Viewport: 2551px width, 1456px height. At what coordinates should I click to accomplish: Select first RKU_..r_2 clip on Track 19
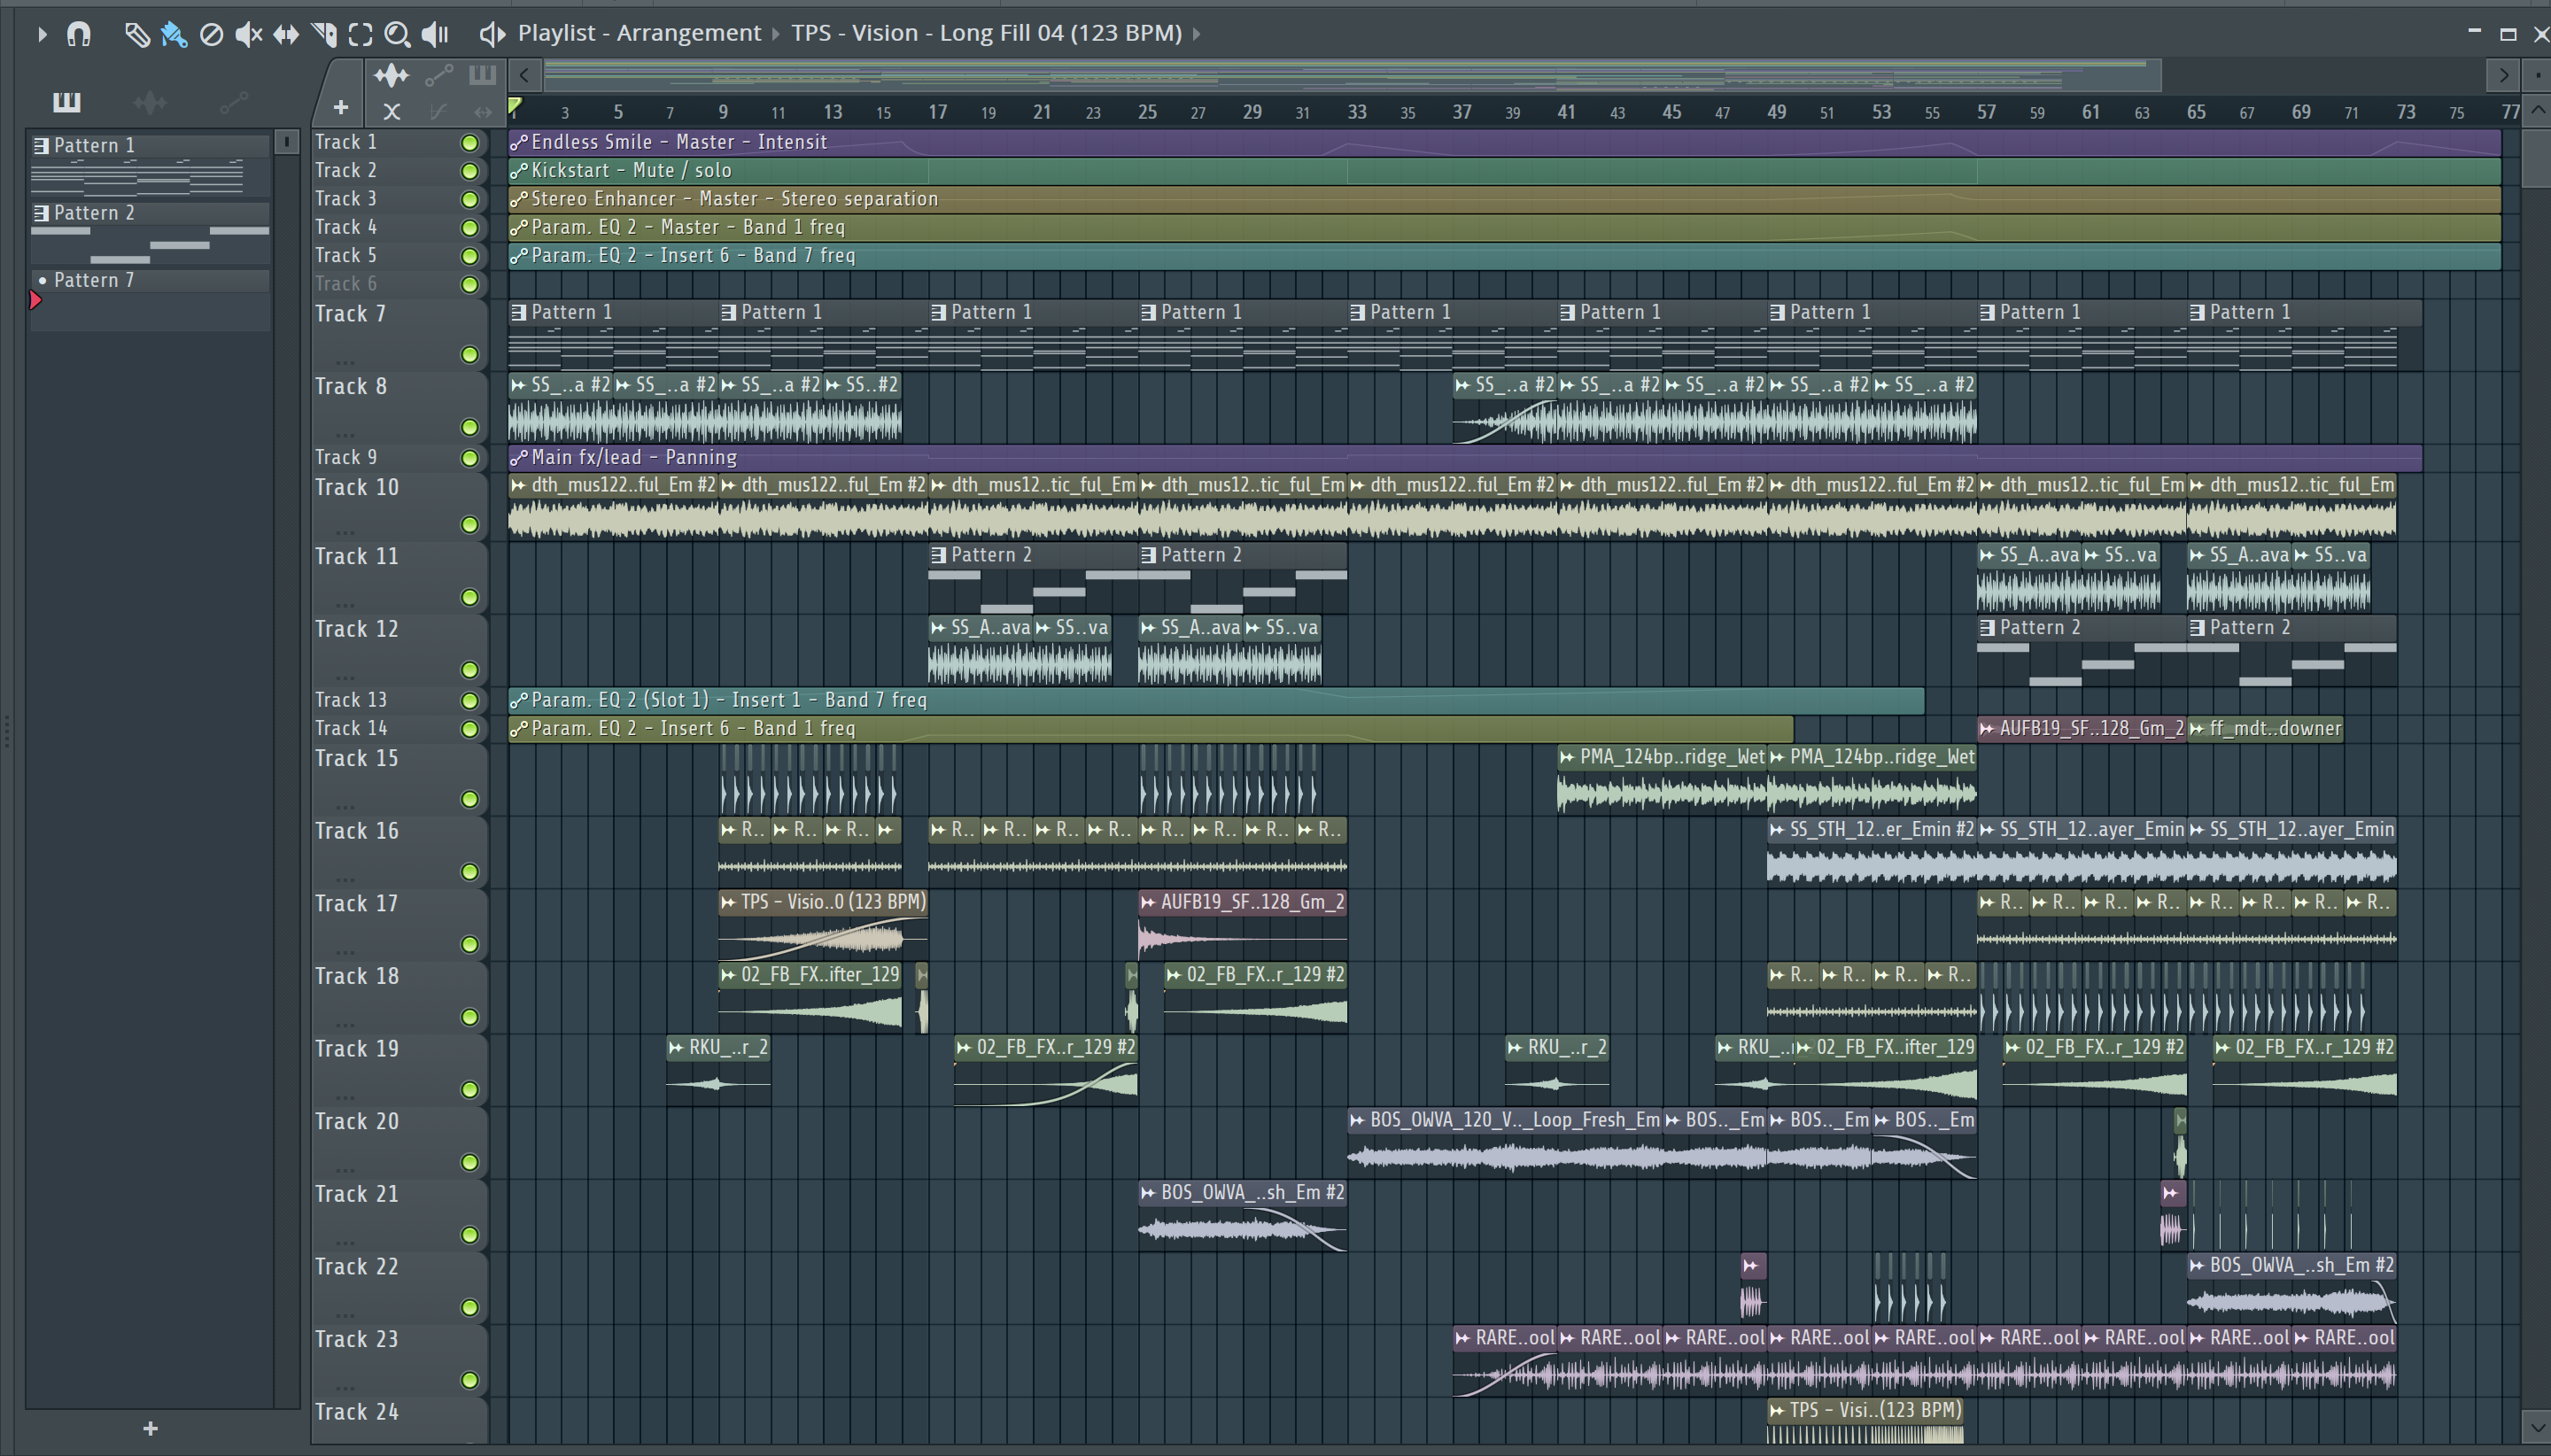[718, 1070]
